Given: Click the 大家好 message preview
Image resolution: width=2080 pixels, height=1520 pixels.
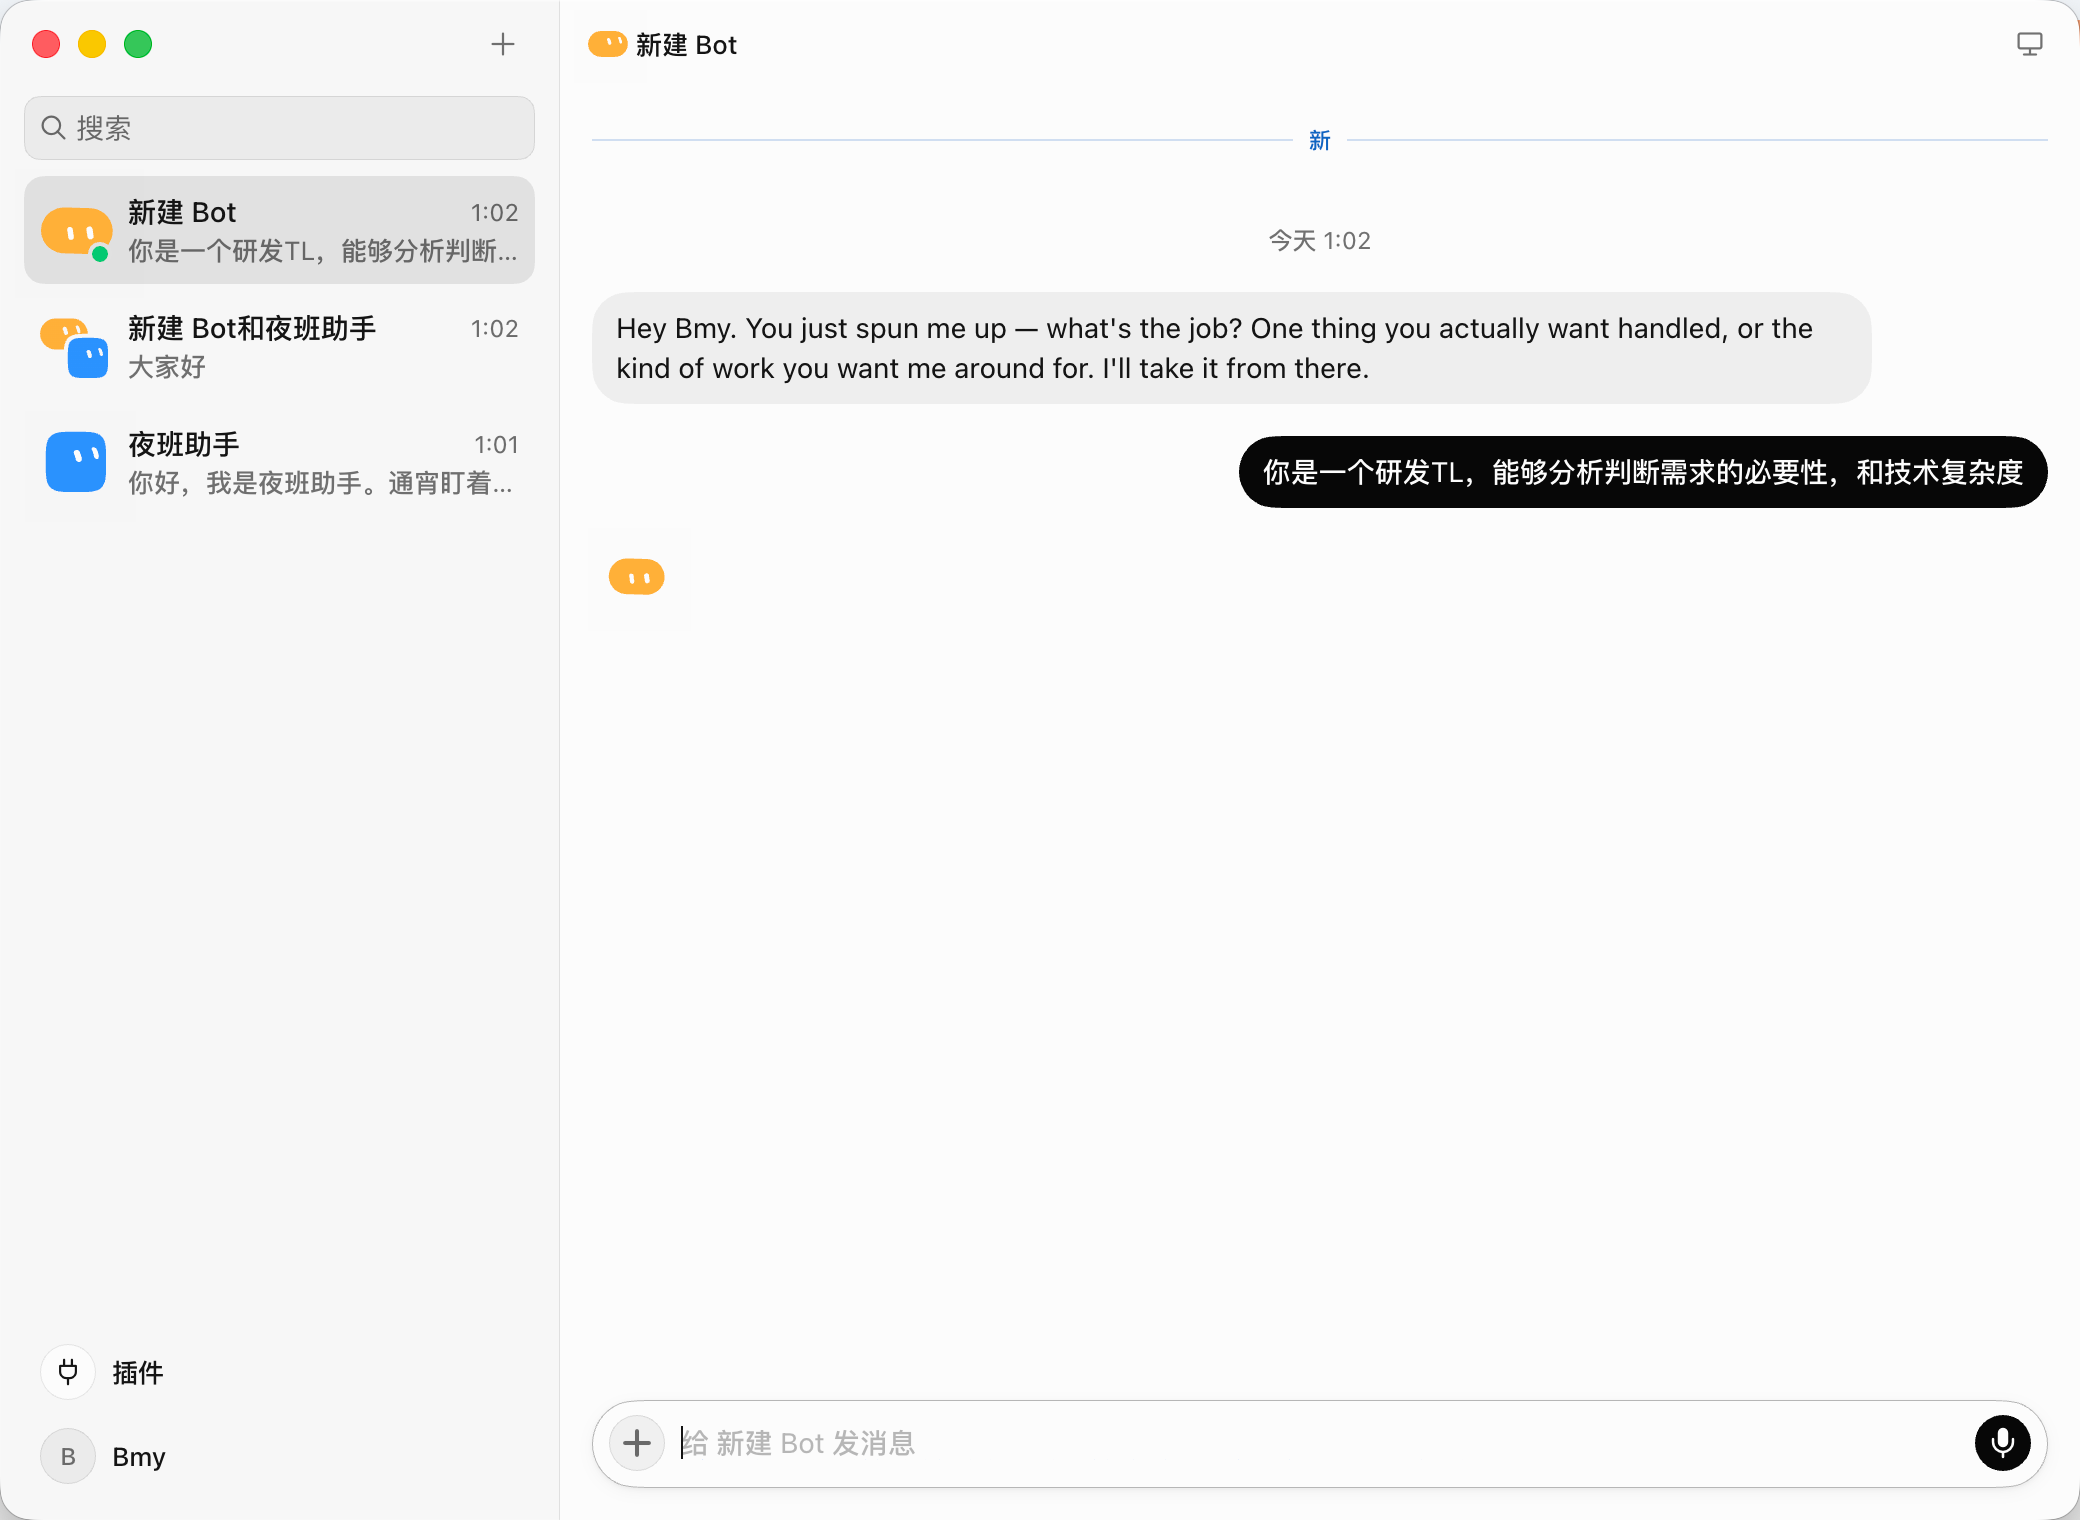Looking at the screenshot, I should [x=167, y=367].
